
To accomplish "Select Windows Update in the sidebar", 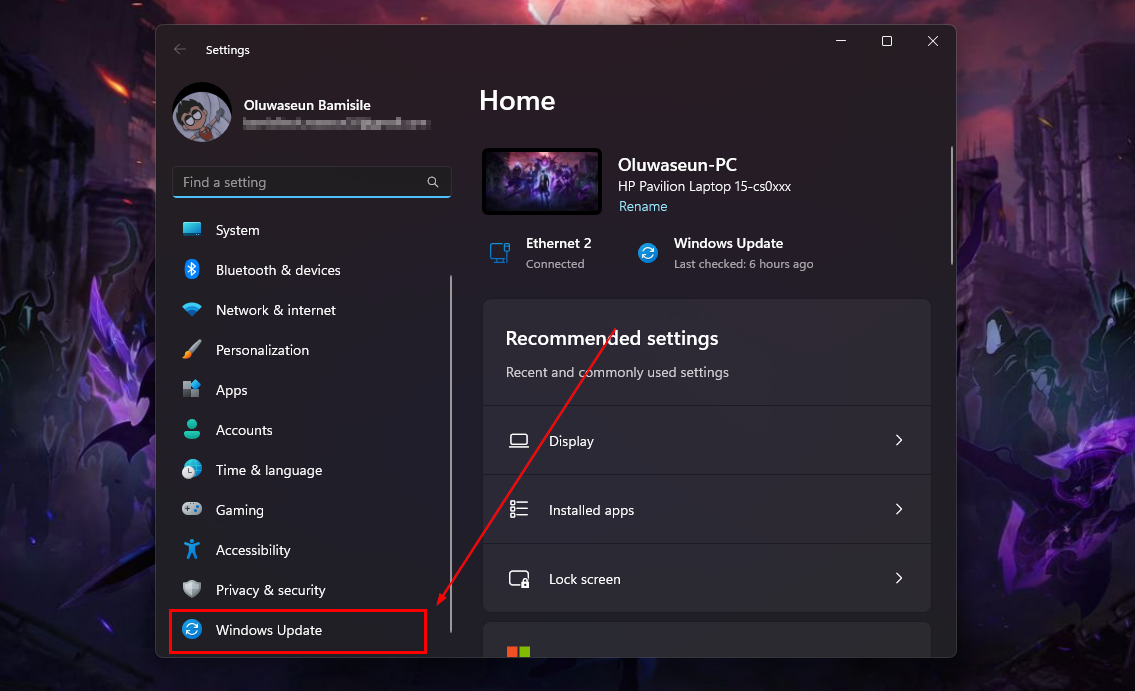I will (268, 630).
